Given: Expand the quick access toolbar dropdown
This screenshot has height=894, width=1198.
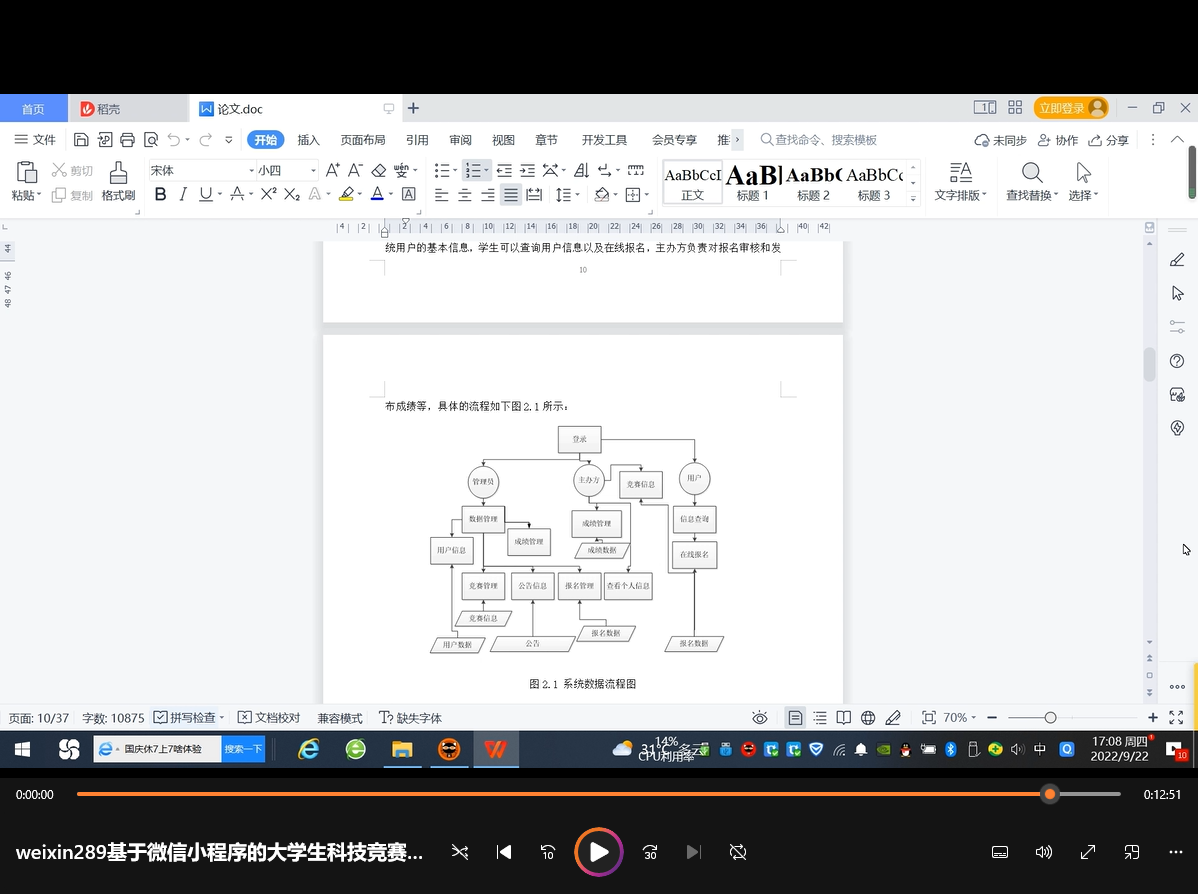Looking at the screenshot, I should coord(228,140).
